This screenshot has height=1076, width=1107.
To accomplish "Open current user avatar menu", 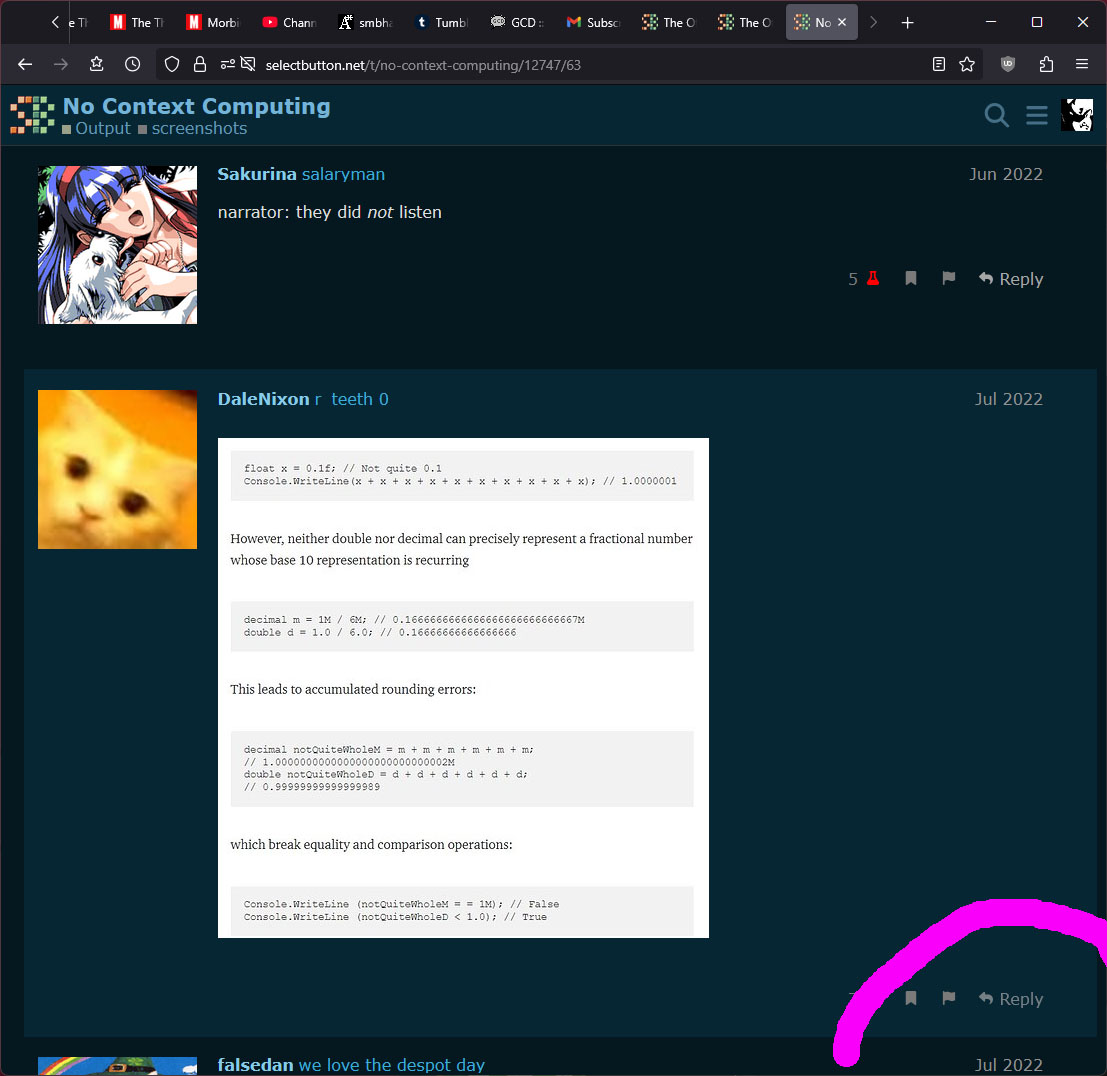I will click(1076, 115).
